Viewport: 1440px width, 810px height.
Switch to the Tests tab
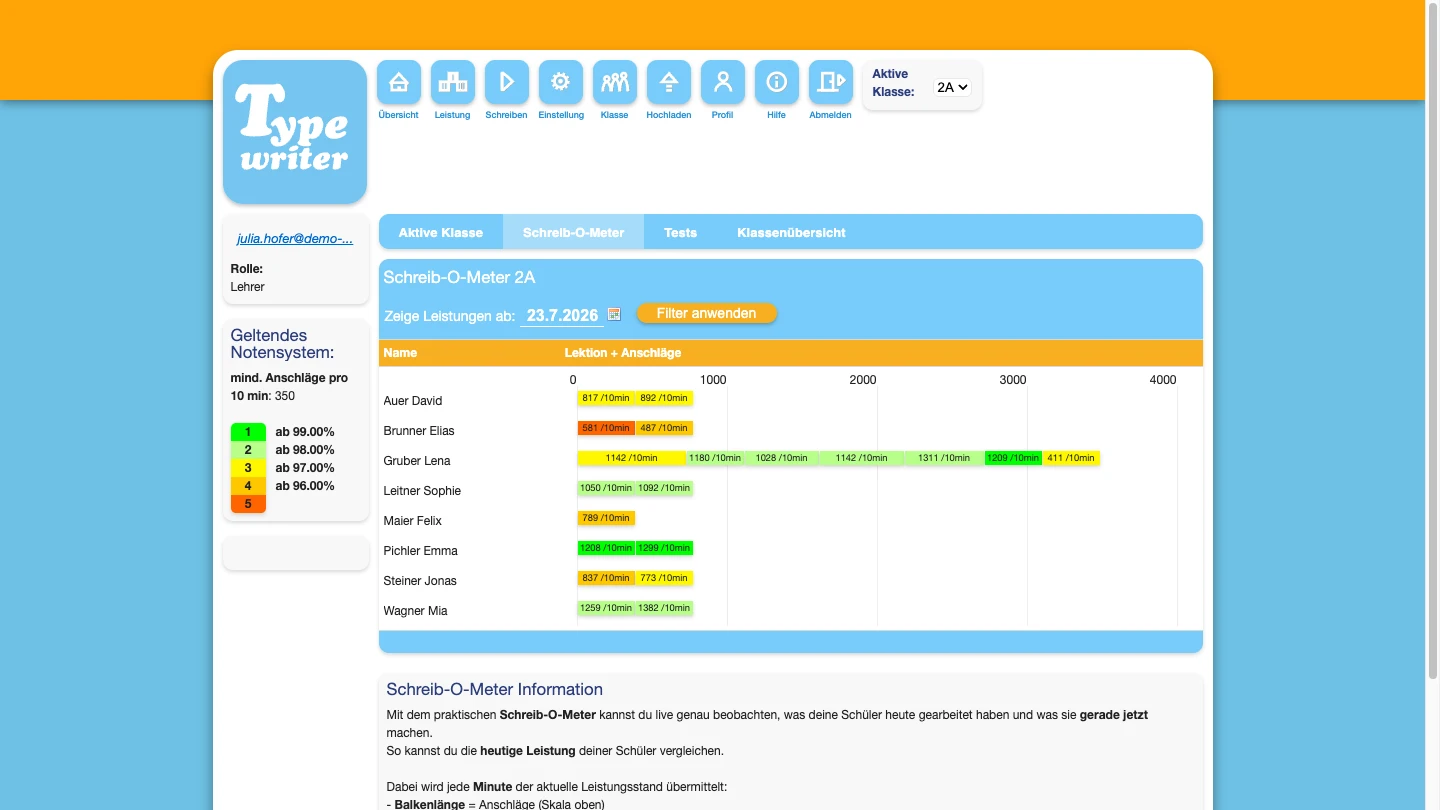(x=680, y=232)
